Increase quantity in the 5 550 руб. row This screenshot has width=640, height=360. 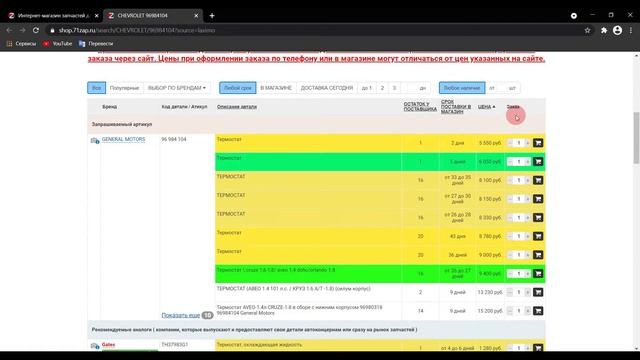pyautogui.click(x=527, y=143)
